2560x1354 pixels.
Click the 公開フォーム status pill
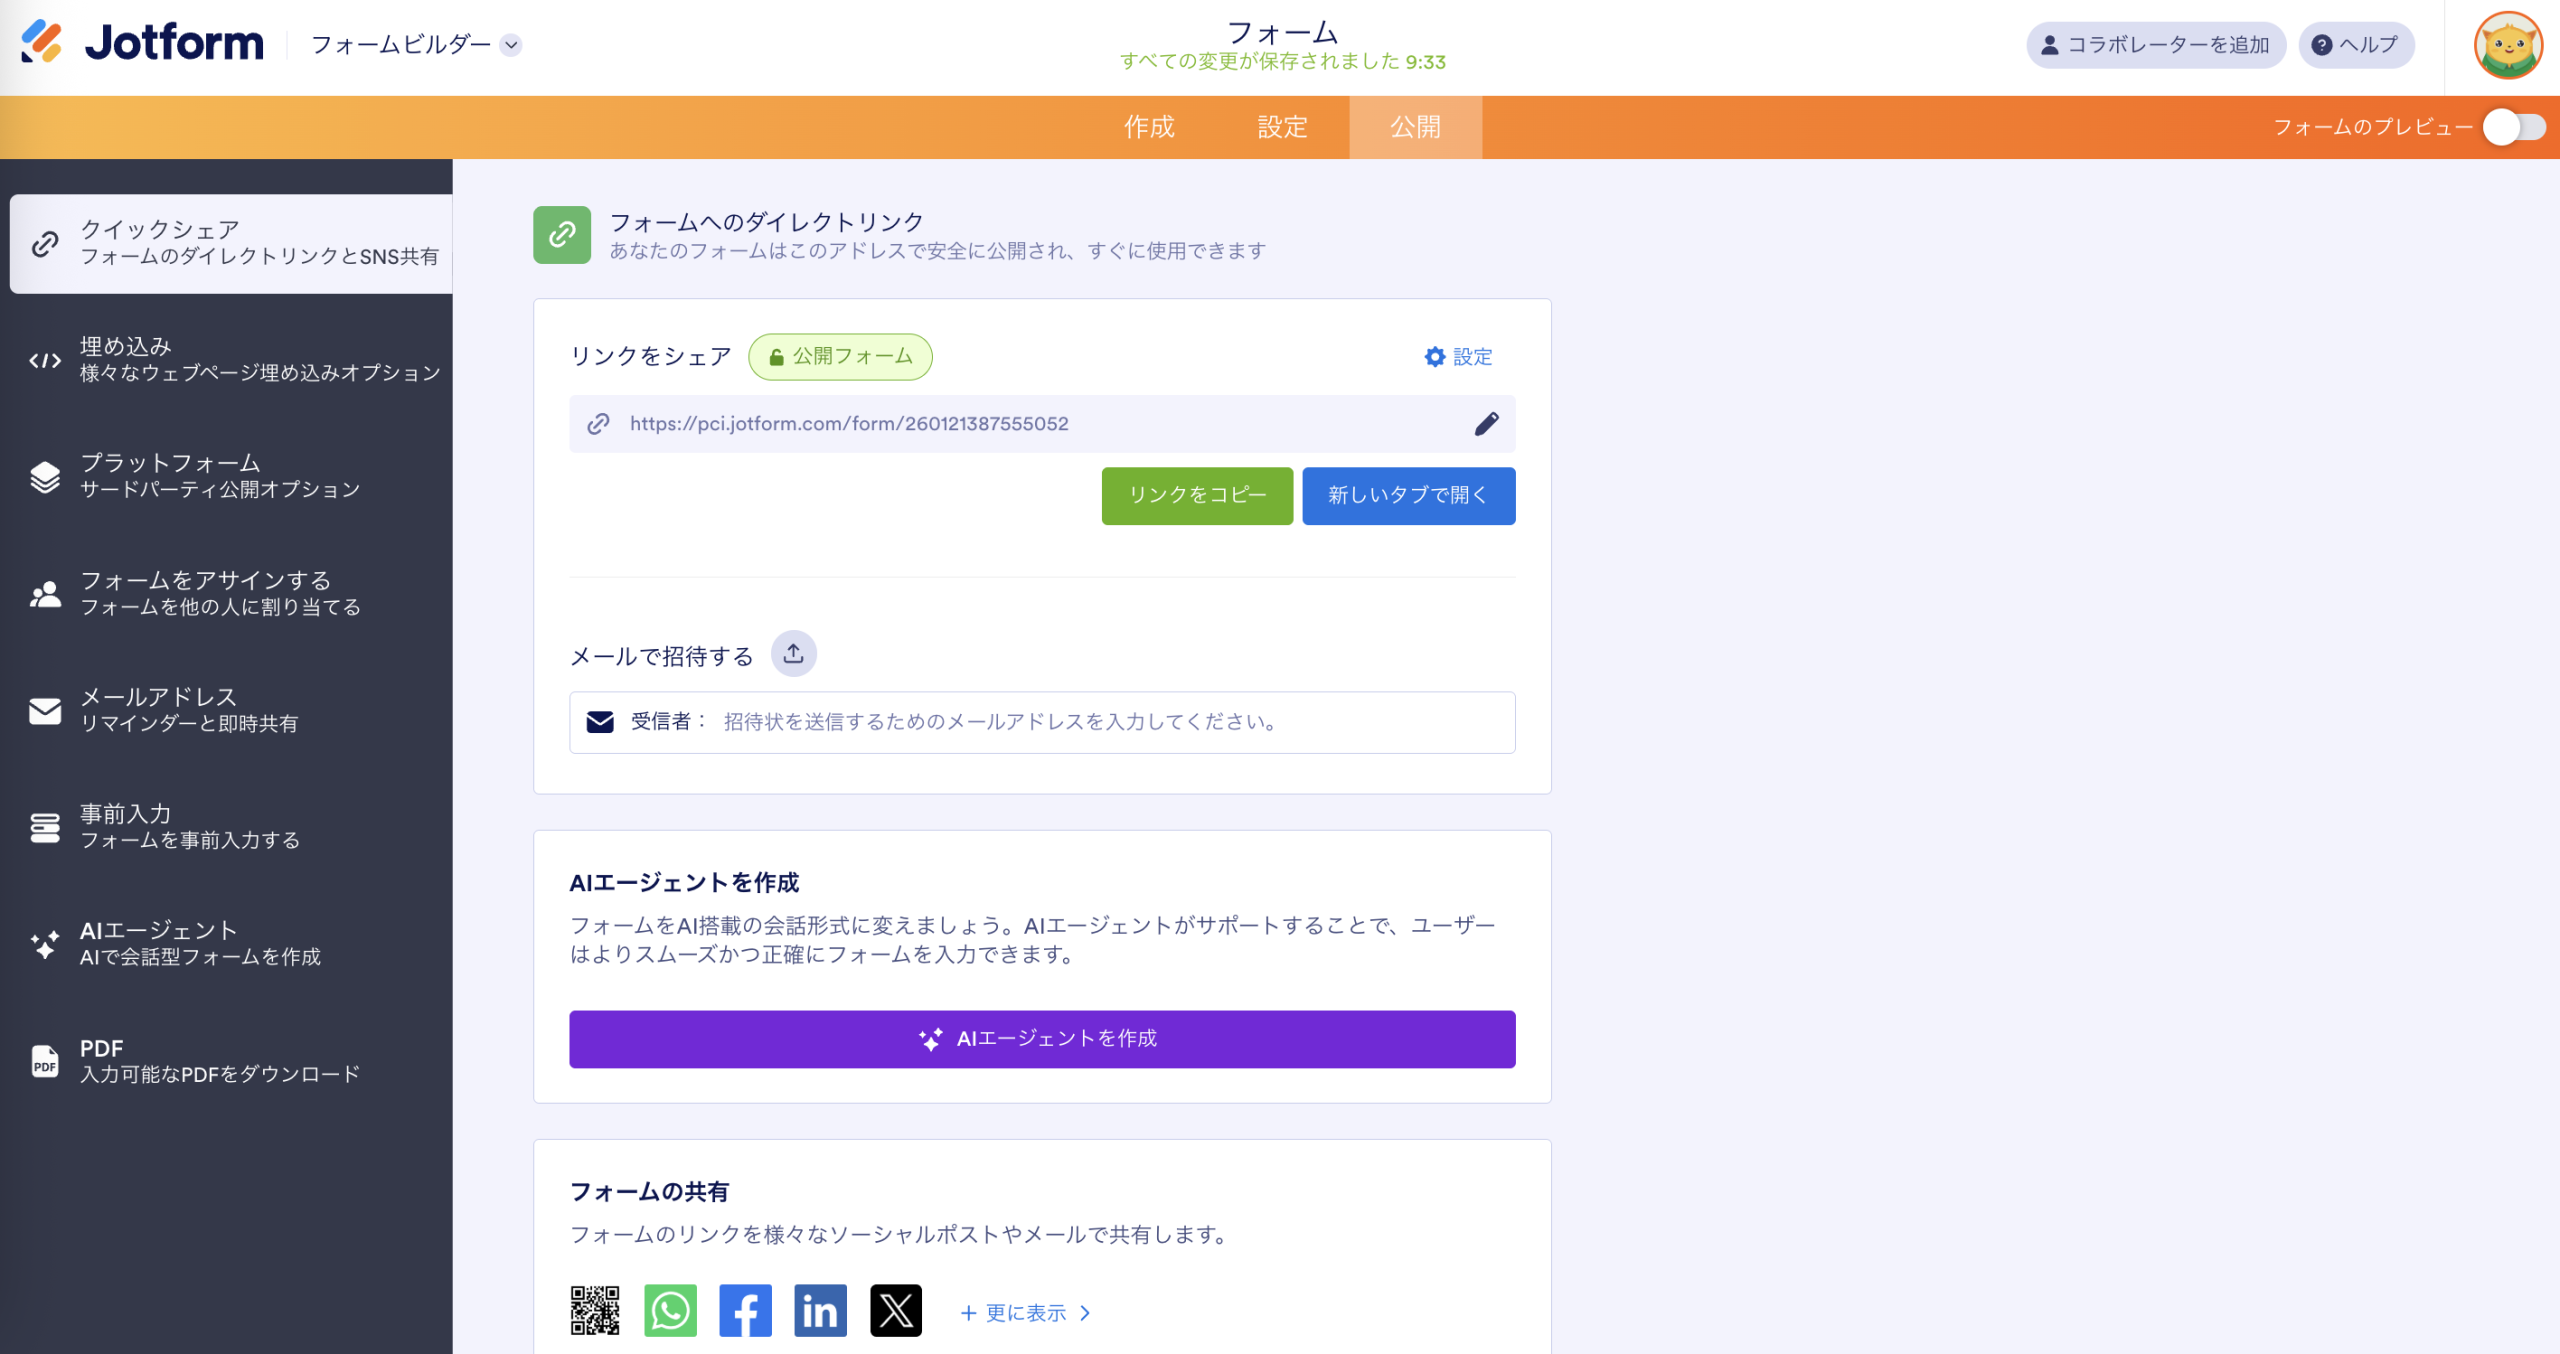[x=840, y=356]
